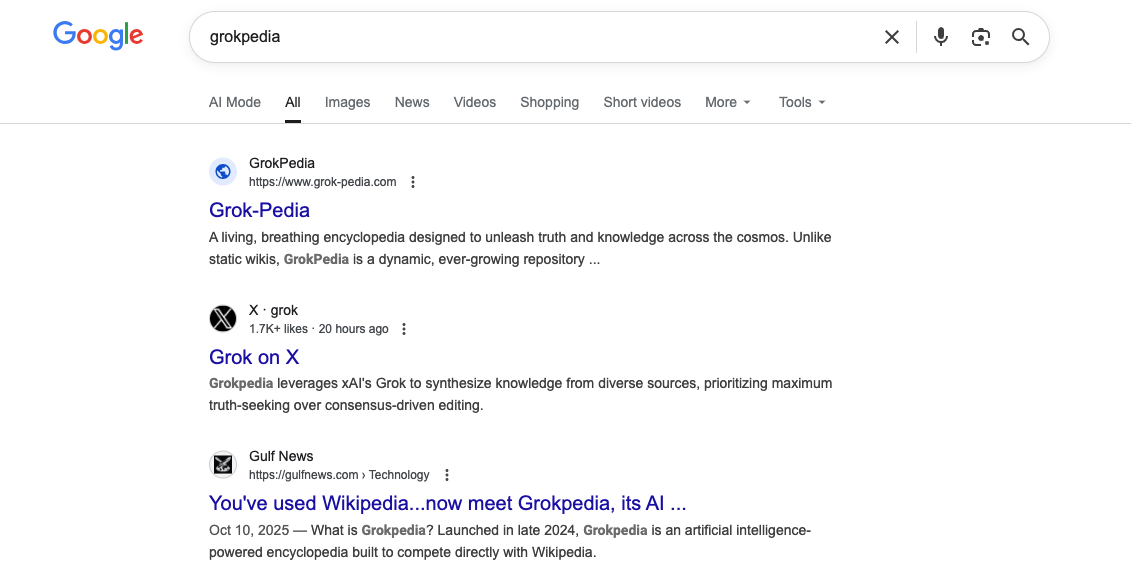Open options menu for X grok result
1131x587 pixels.
coord(404,329)
